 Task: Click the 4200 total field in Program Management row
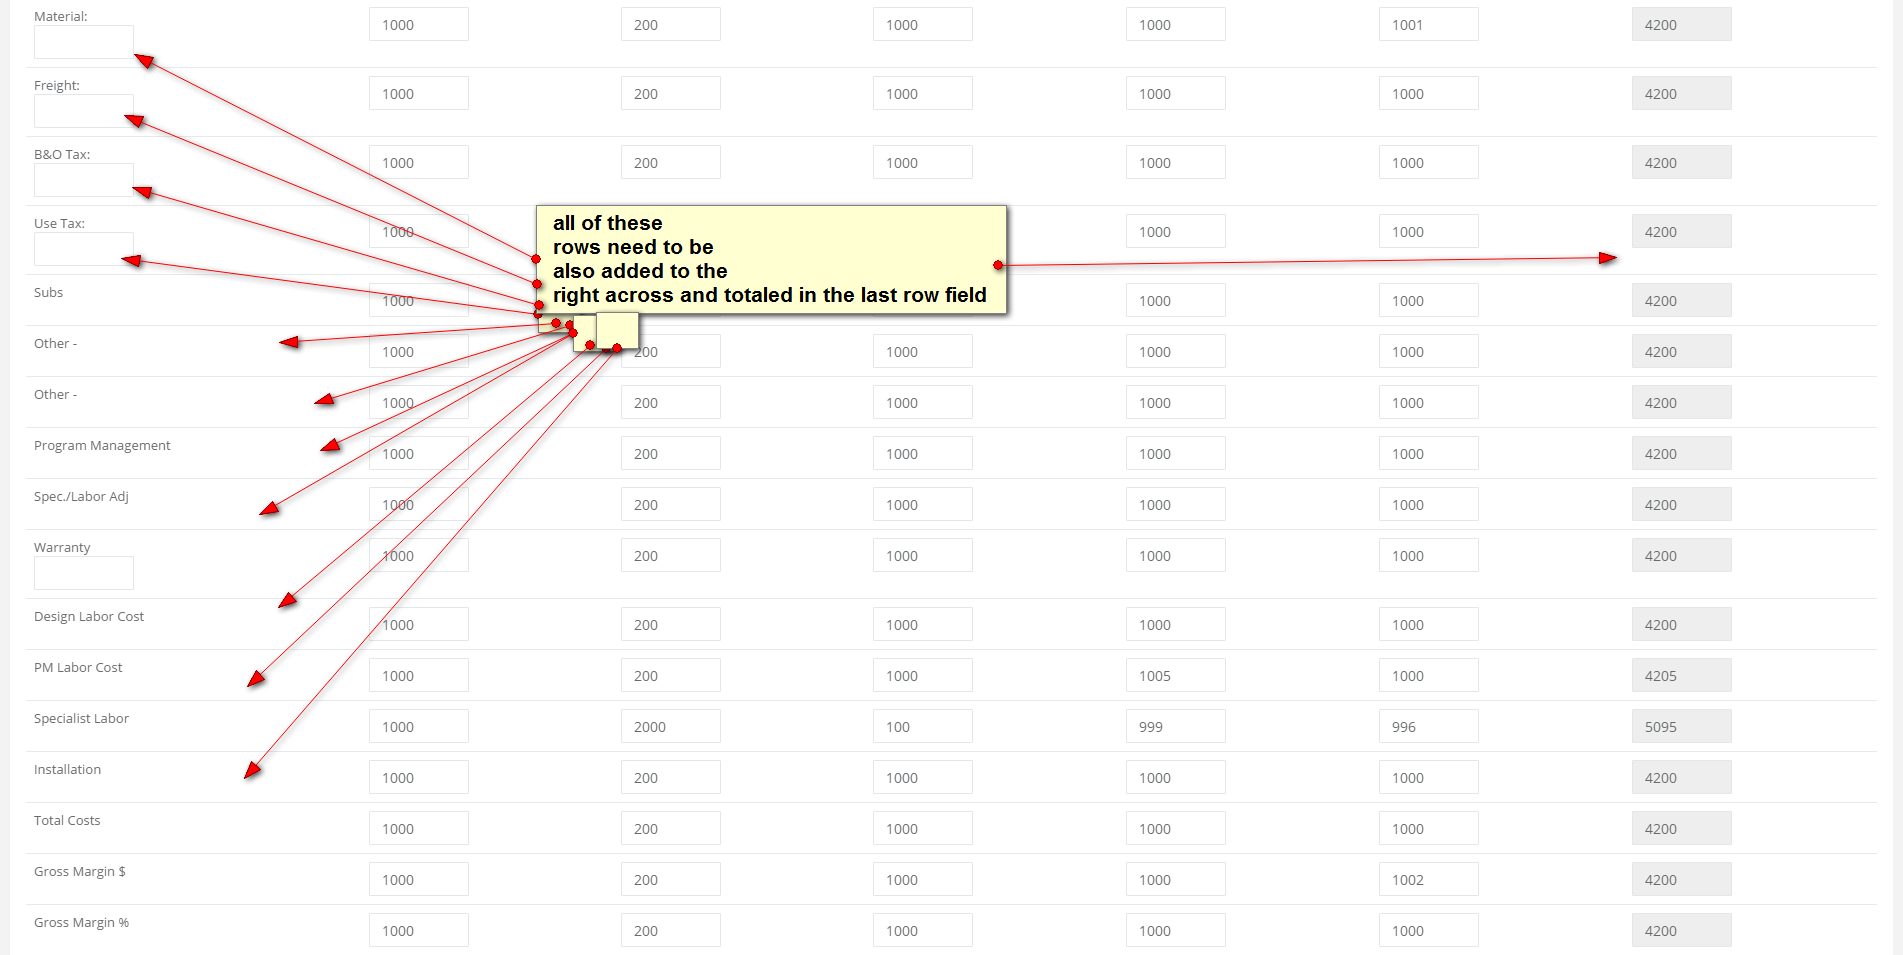pos(1682,454)
